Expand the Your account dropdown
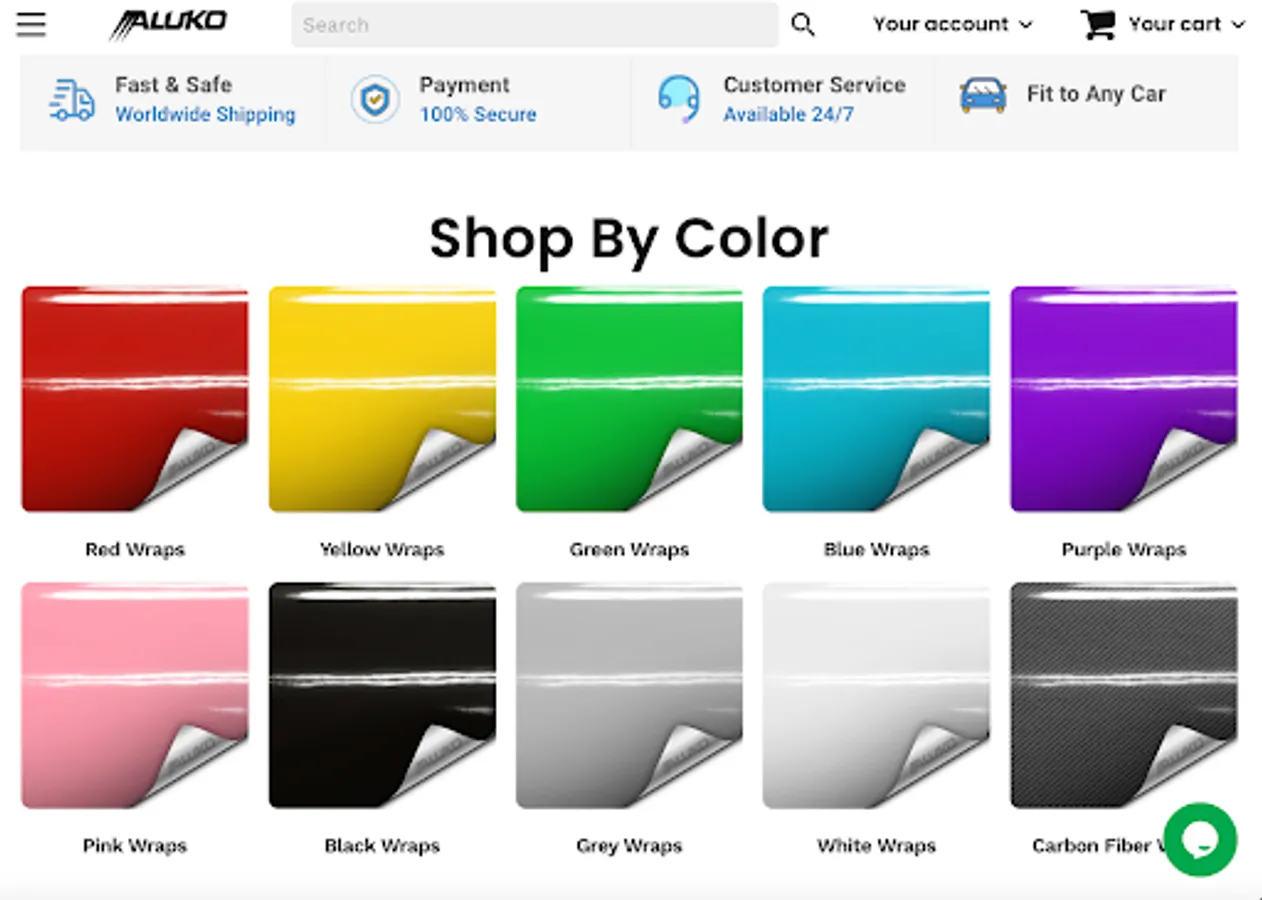The image size is (1262, 900). (952, 24)
